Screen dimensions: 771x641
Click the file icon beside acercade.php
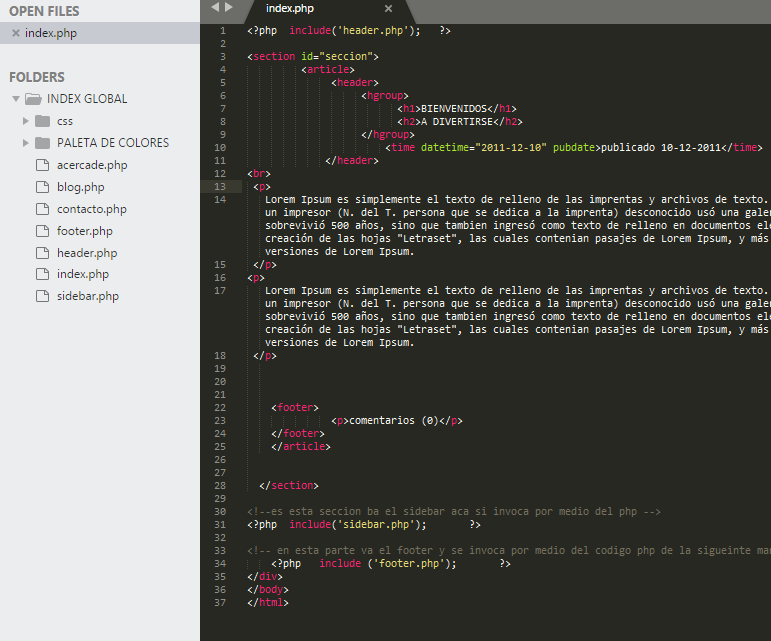[x=43, y=165]
